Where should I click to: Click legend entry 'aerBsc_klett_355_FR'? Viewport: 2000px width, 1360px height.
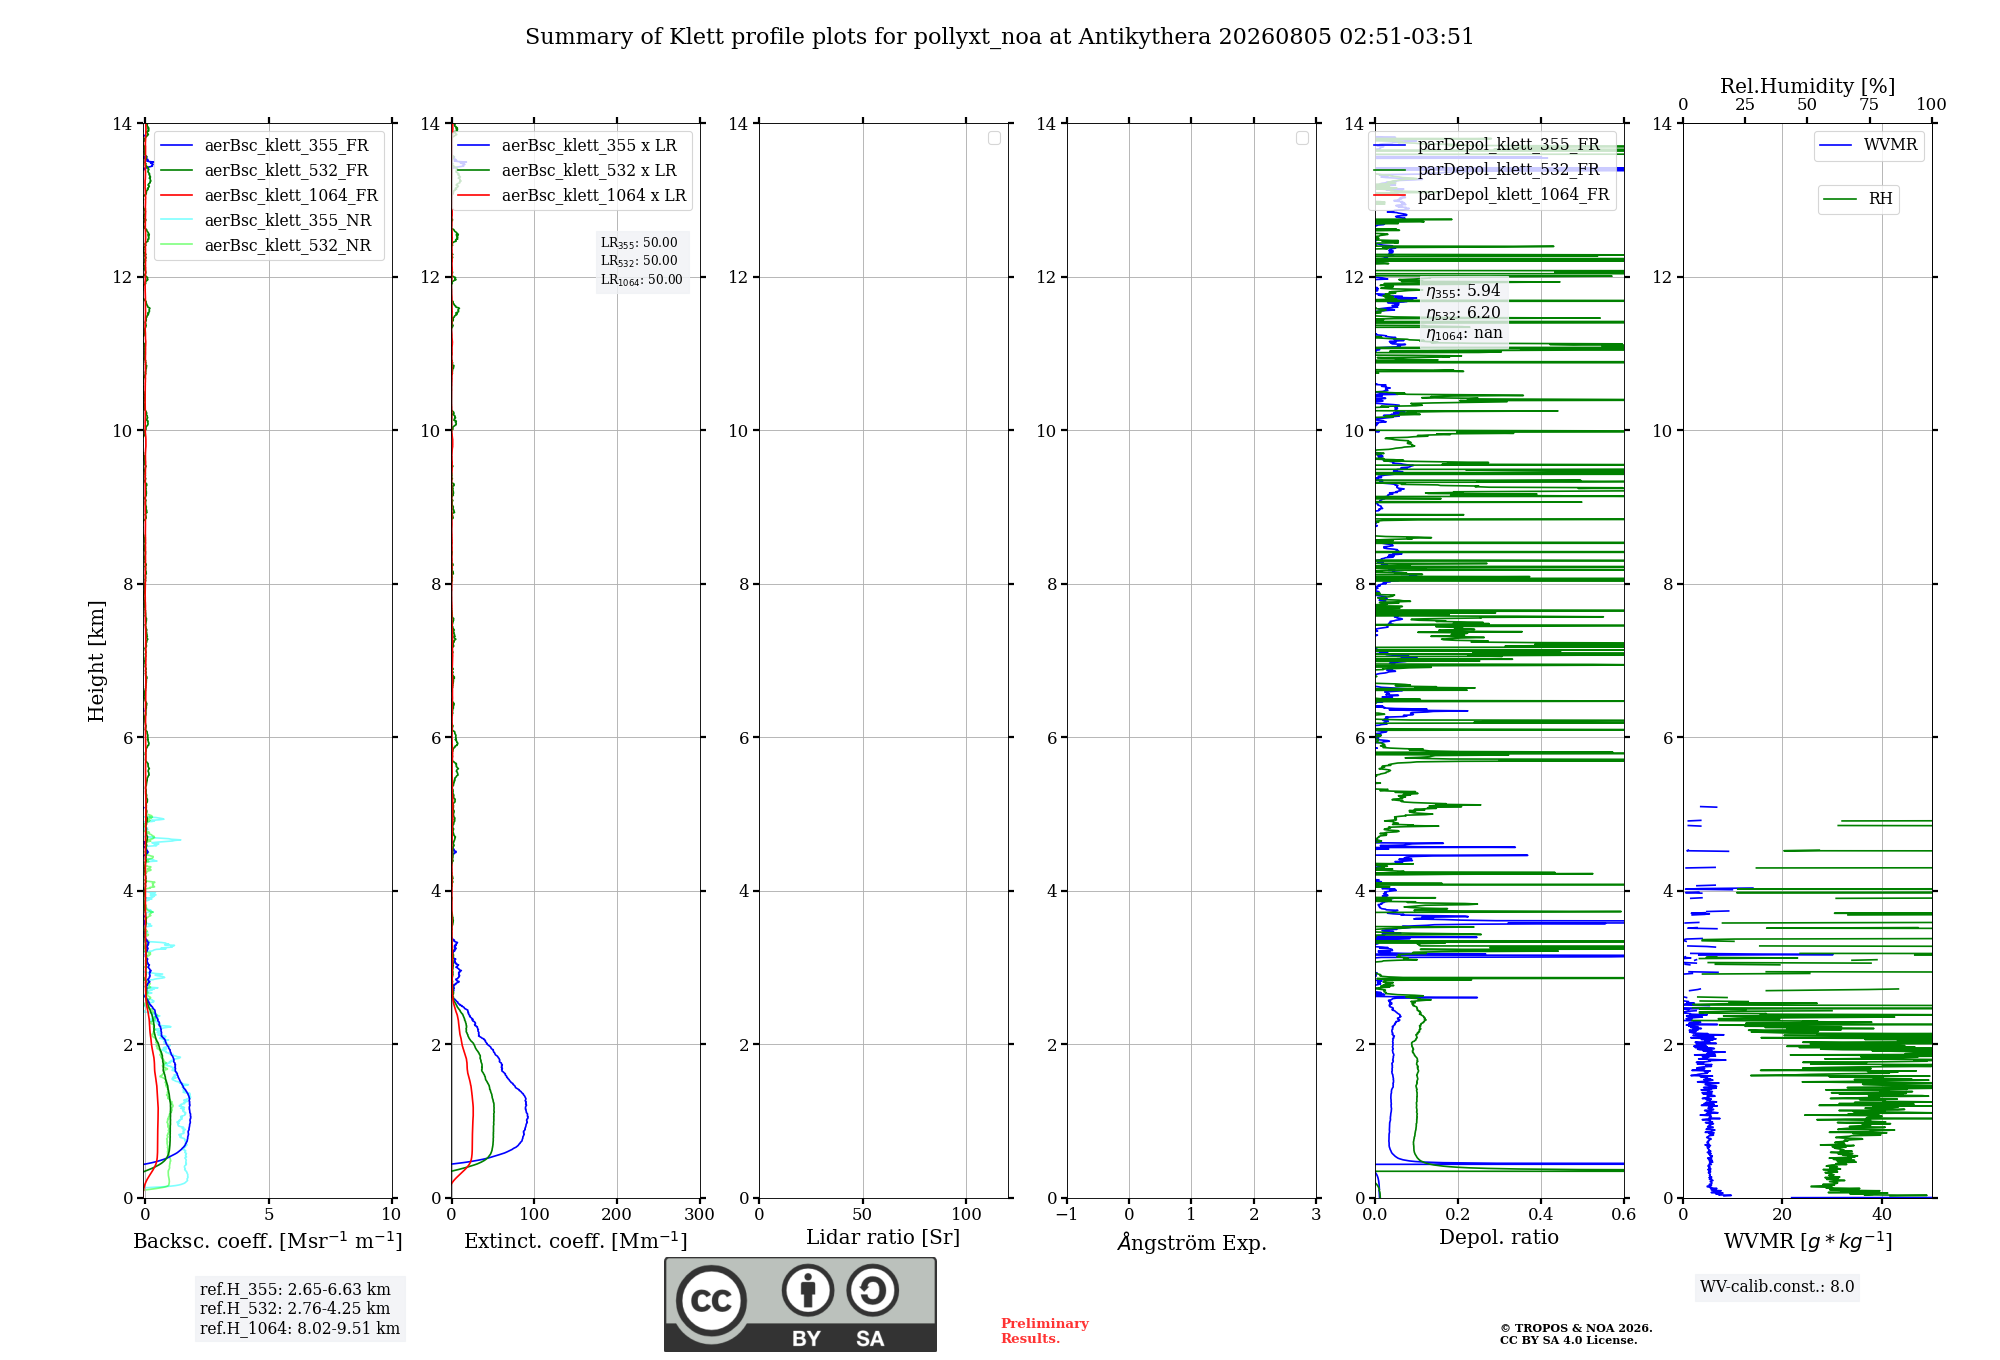pyautogui.click(x=286, y=146)
